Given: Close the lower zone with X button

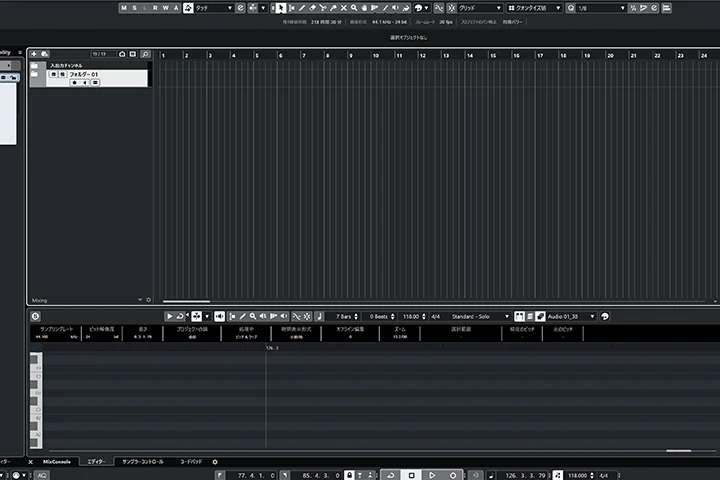Looking at the screenshot, I should pos(31,462).
